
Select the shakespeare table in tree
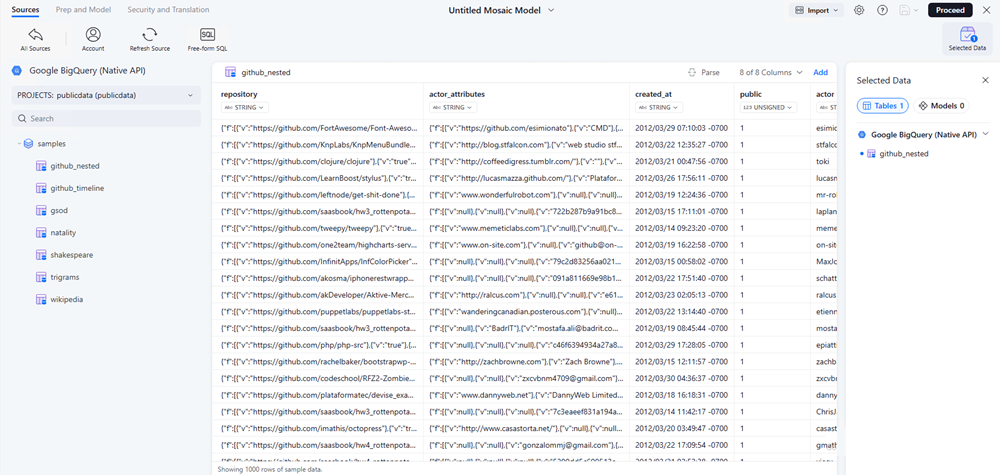71,255
